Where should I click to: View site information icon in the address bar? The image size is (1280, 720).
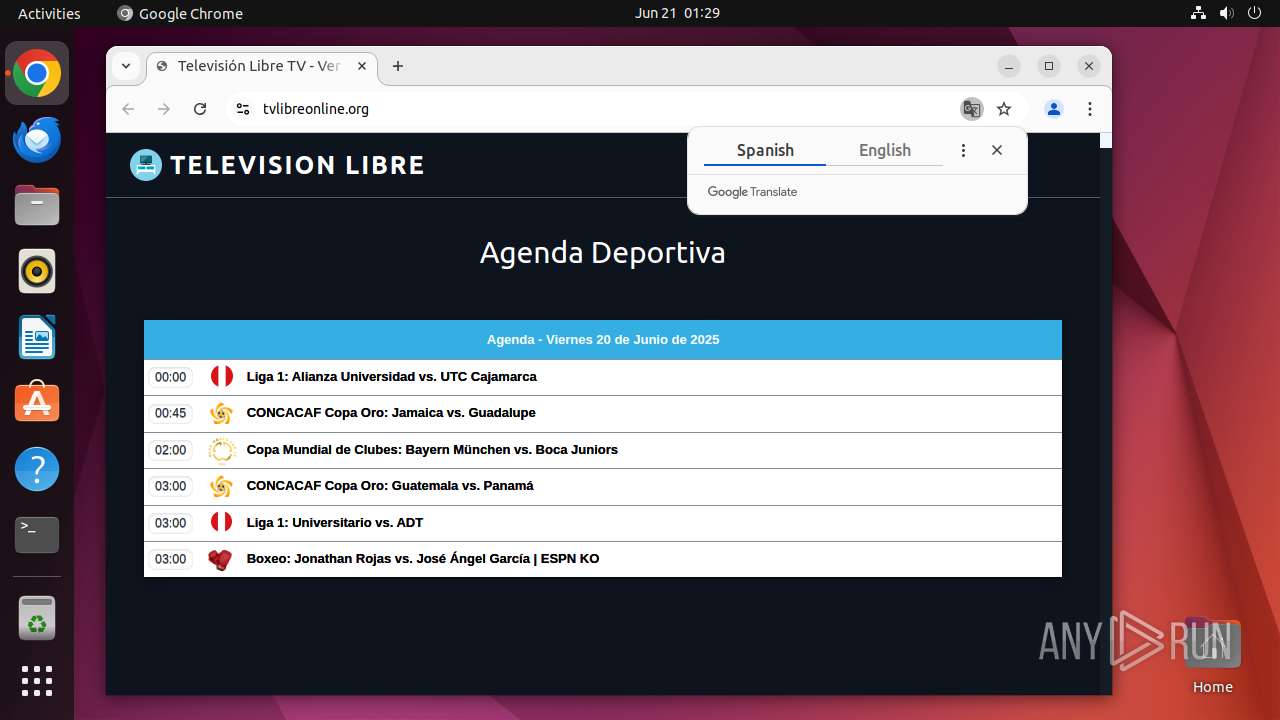pyautogui.click(x=242, y=109)
